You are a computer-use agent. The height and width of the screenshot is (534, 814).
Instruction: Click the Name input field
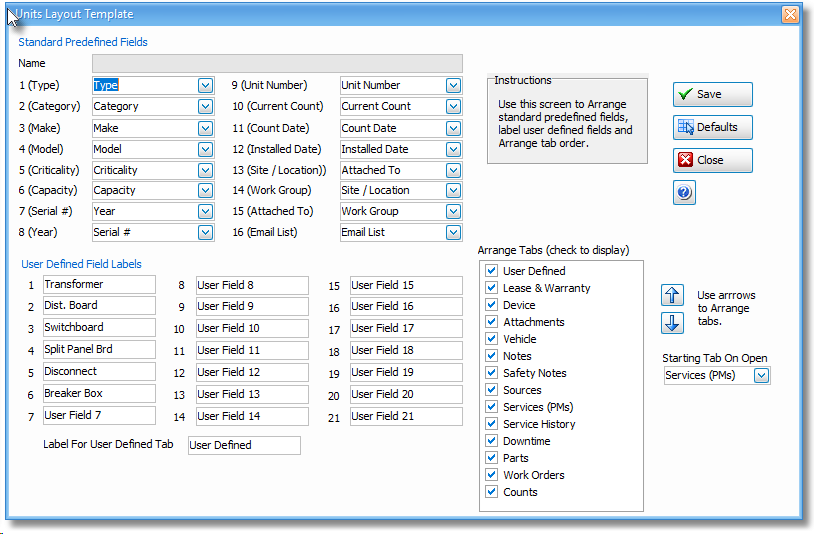coord(277,63)
